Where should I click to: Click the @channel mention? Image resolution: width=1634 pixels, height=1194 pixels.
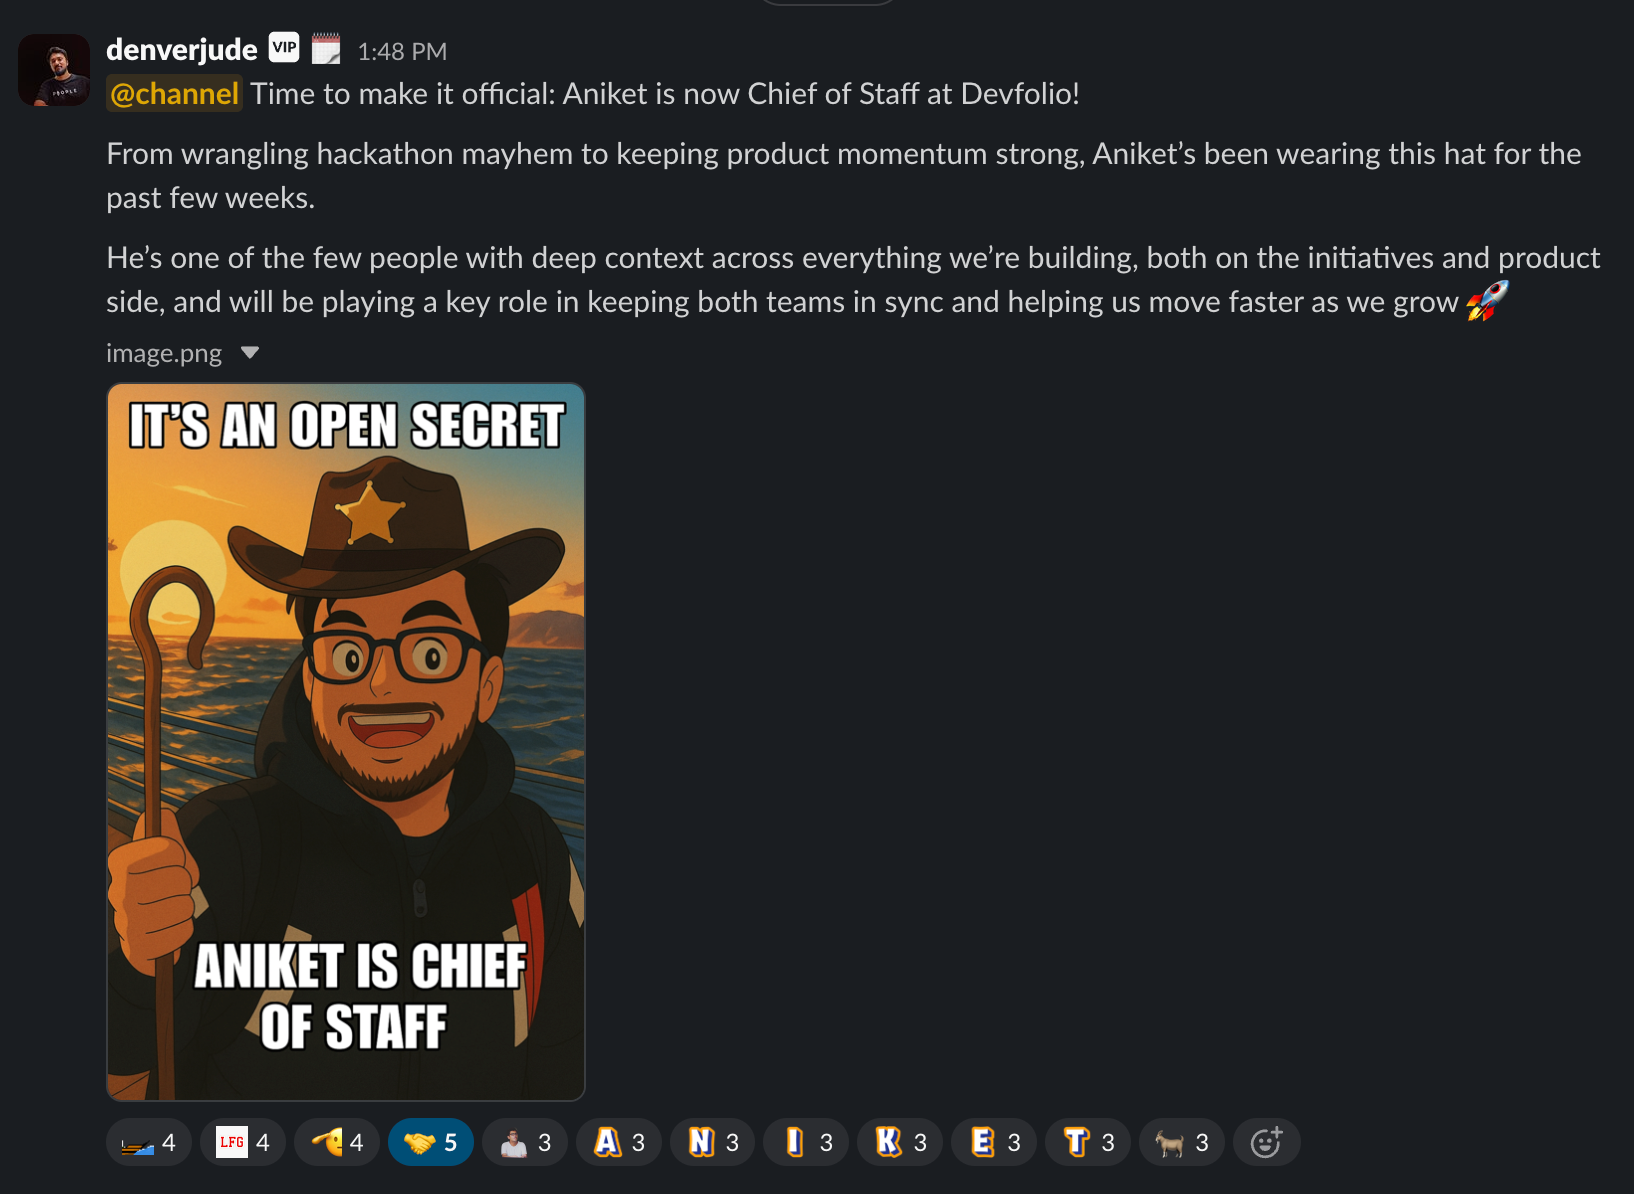click(174, 94)
